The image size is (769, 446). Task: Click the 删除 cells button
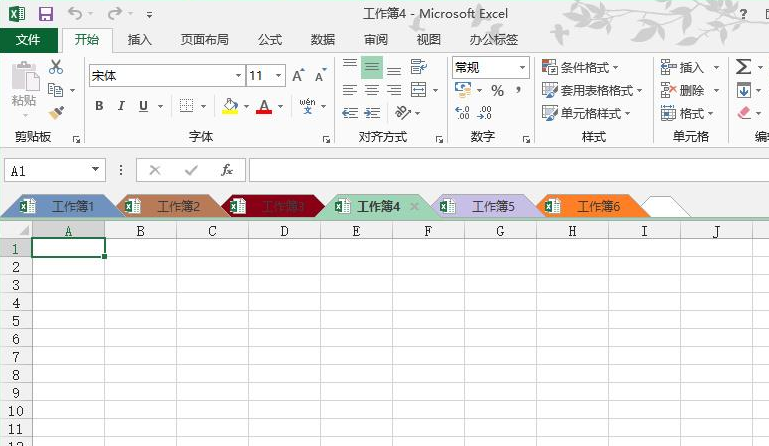(x=683, y=90)
